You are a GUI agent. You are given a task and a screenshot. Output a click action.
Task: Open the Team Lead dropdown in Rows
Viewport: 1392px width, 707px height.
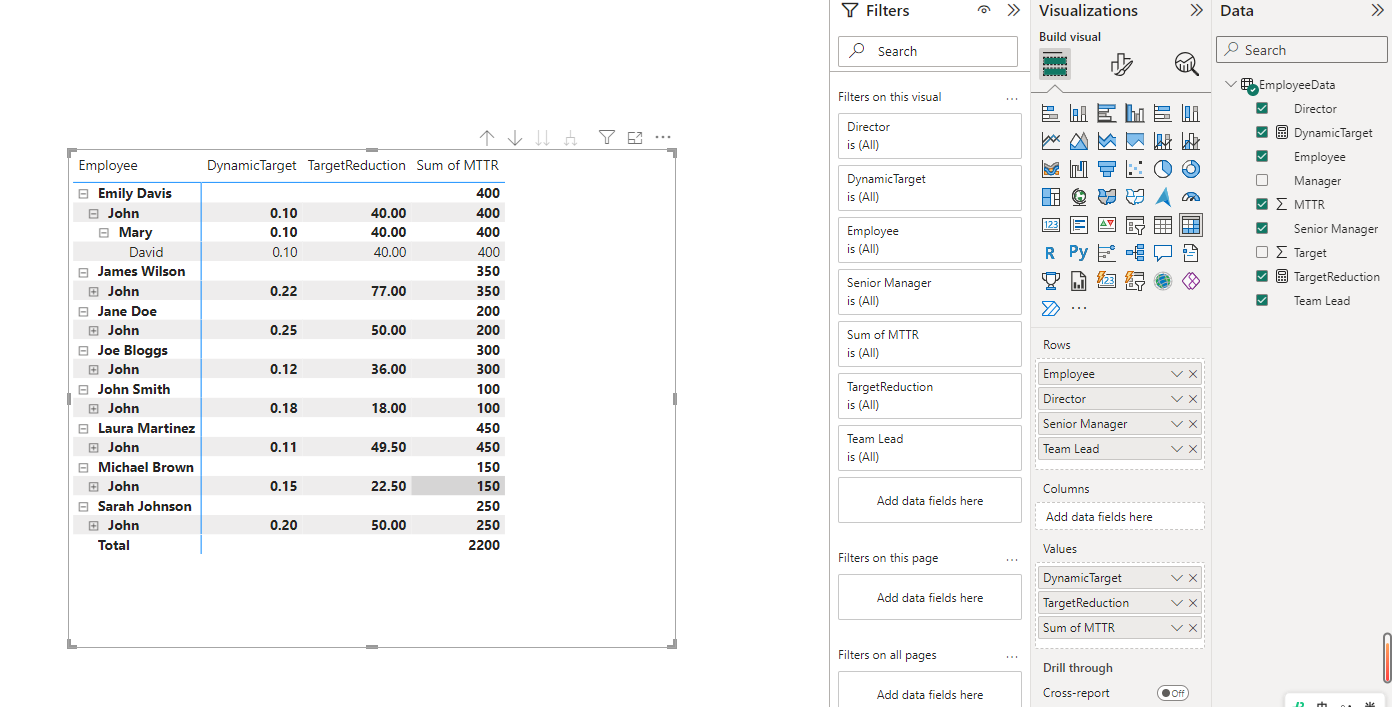click(1177, 449)
